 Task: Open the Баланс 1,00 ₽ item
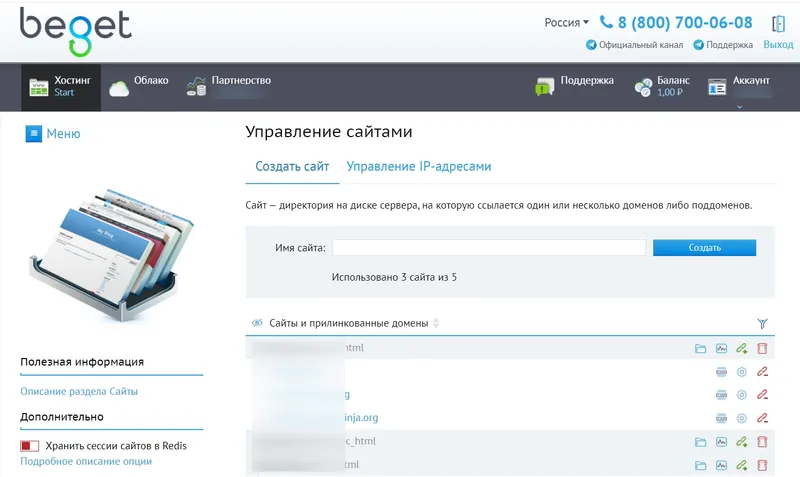pos(662,87)
